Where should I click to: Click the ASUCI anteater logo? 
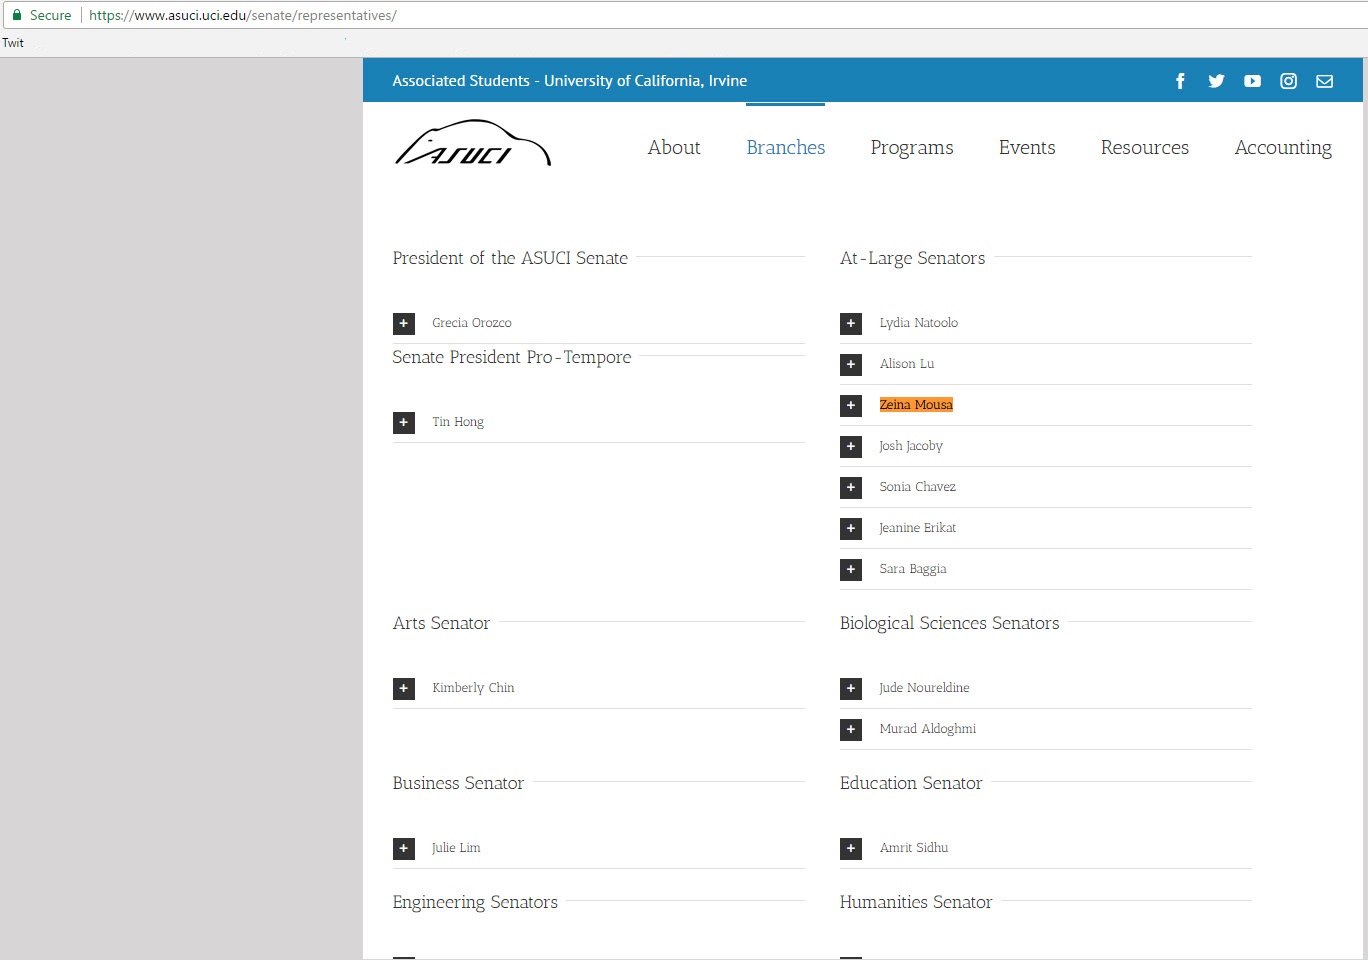tap(472, 145)
